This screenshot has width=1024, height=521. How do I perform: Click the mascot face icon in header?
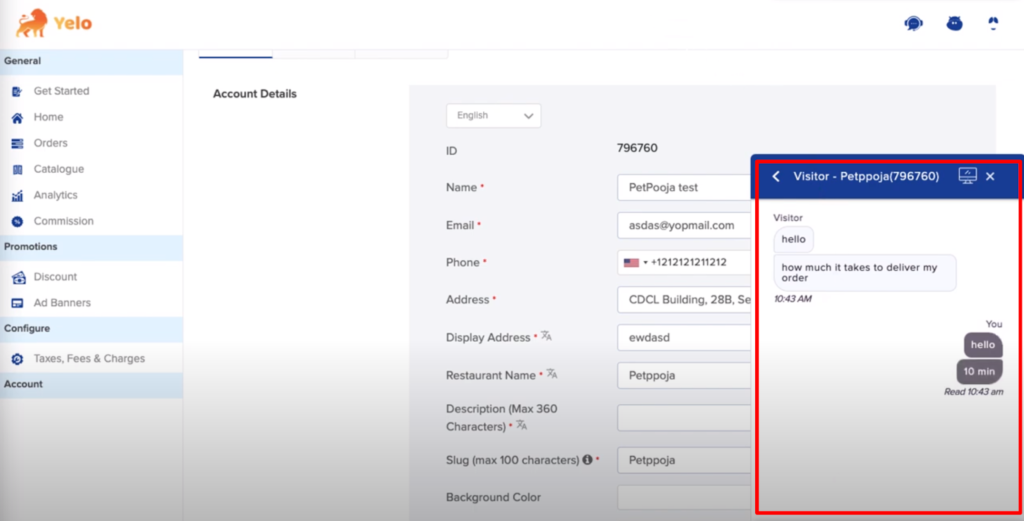(x=954, y=24)
